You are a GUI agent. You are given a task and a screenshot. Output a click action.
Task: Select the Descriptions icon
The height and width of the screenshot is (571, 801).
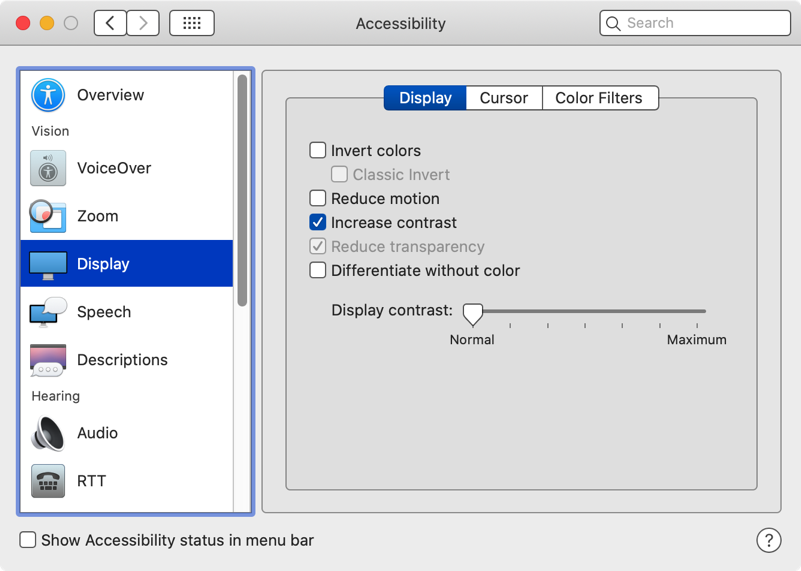(48, 360)
